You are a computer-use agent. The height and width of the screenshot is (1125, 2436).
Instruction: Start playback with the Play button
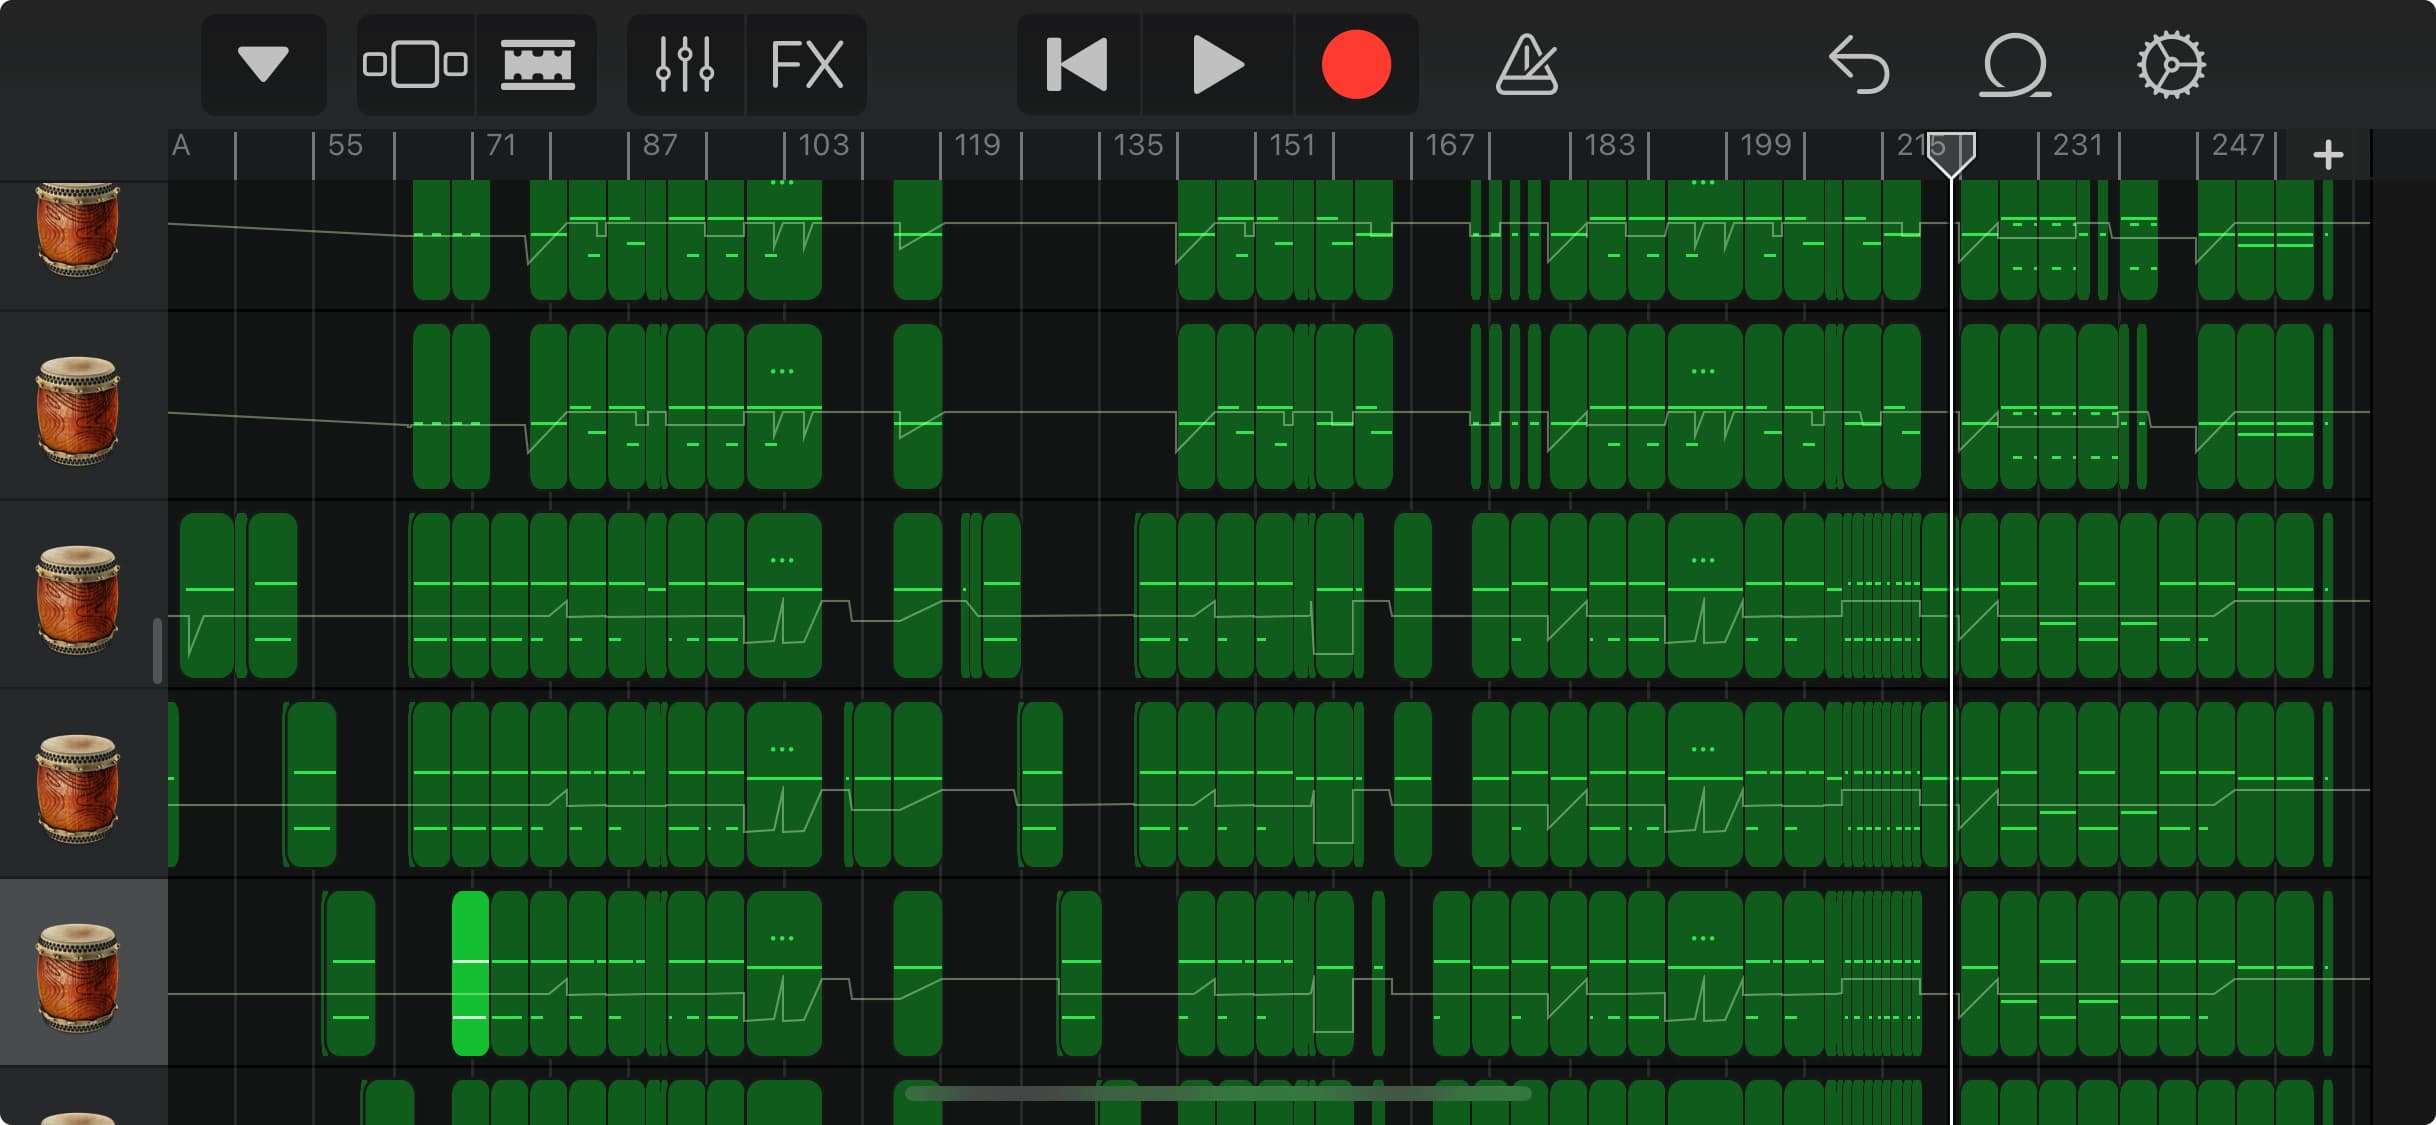(1218, 65)
